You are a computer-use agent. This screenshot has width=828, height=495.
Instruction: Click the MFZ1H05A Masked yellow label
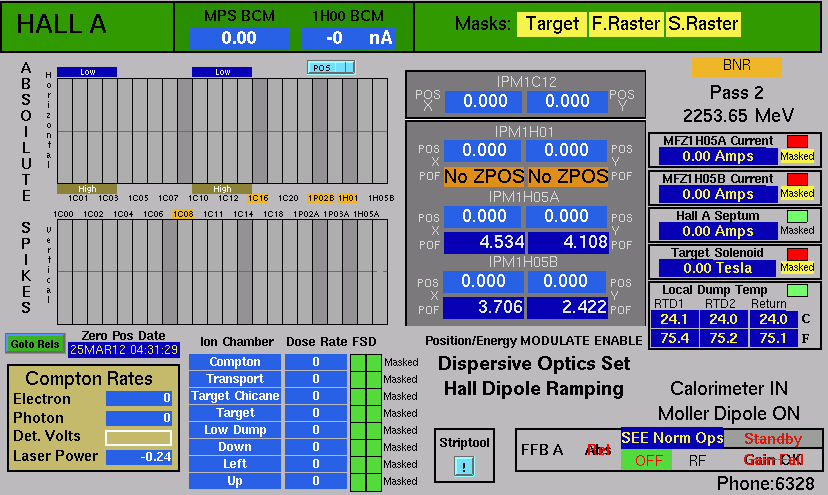(x=797, y=156)
